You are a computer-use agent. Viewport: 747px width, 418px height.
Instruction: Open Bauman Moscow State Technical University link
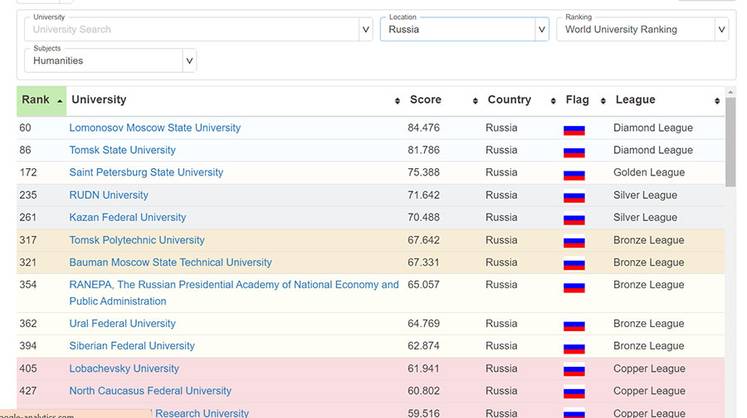171,263
